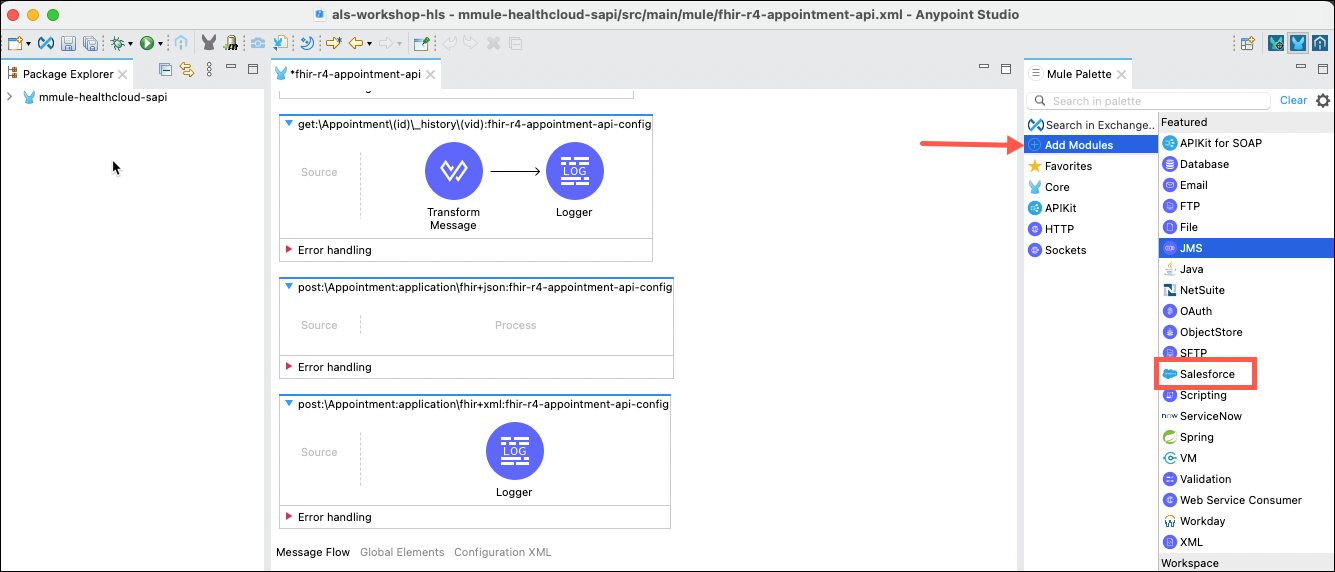This screenshot has height=572, width=1335.
Task: Select the Logger in the fhir+xml flow
Action: pyautogui.click(x=515, y=451)
